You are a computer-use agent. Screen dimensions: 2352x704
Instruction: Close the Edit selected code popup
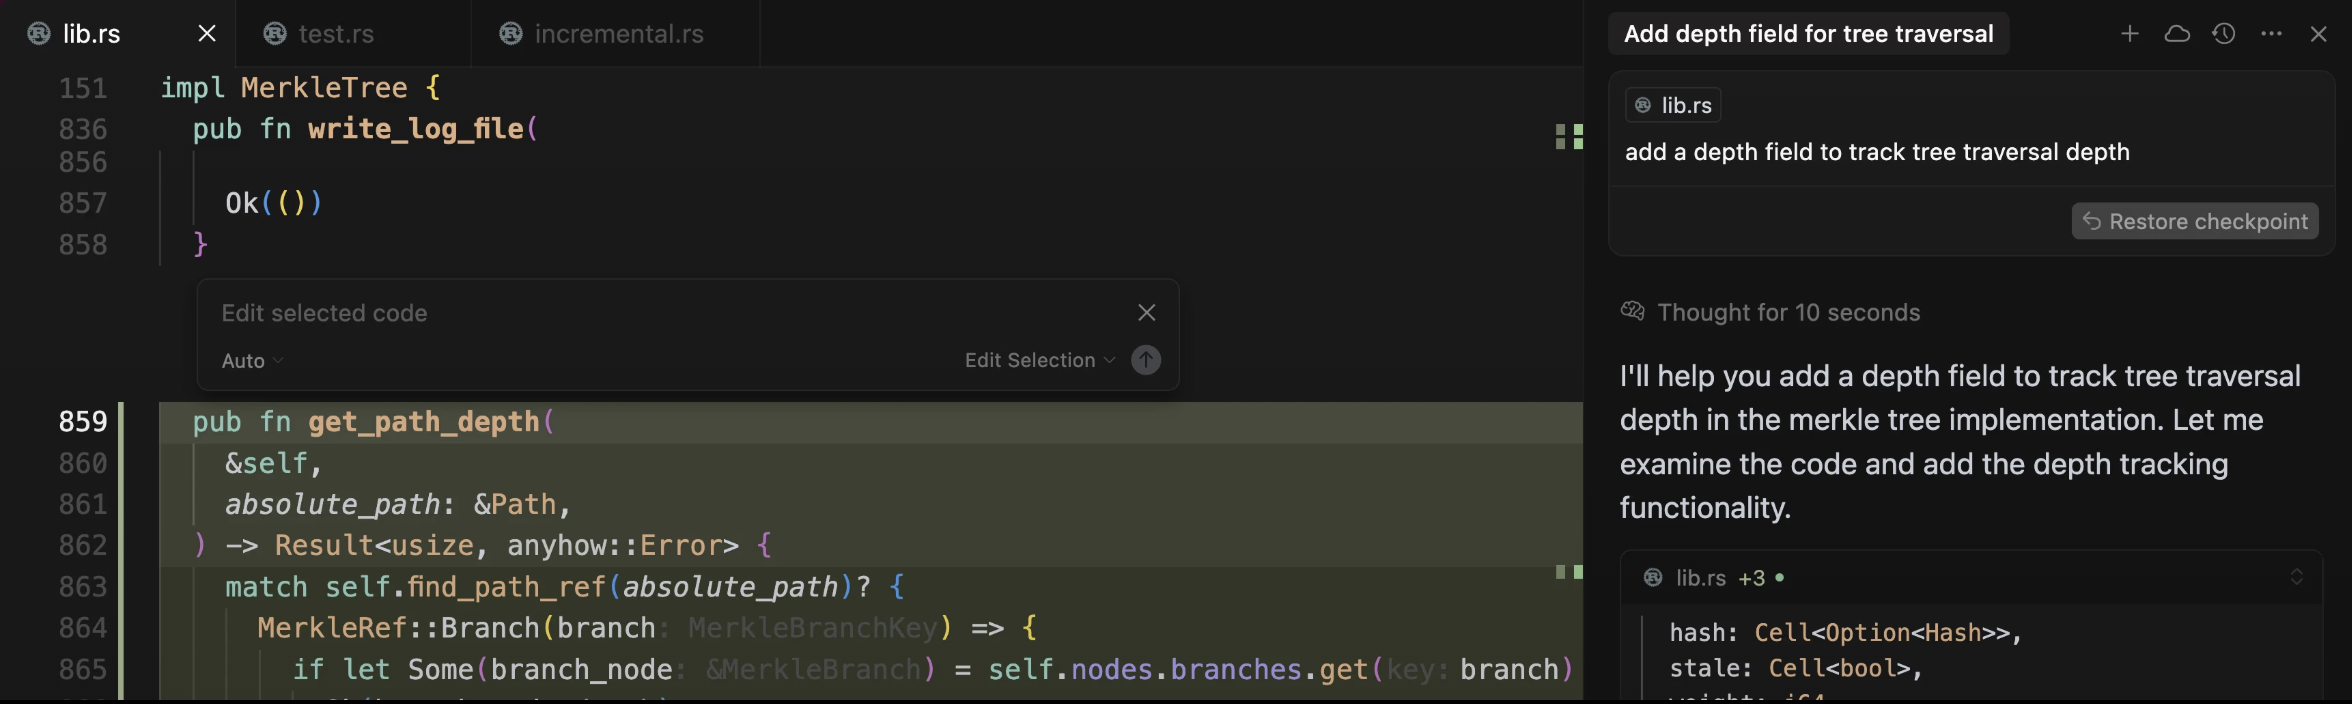[x=1147, y=313]
